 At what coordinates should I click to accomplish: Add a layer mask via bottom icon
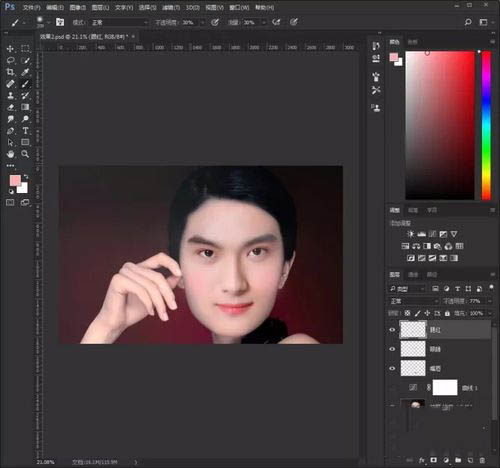(433, 460)
